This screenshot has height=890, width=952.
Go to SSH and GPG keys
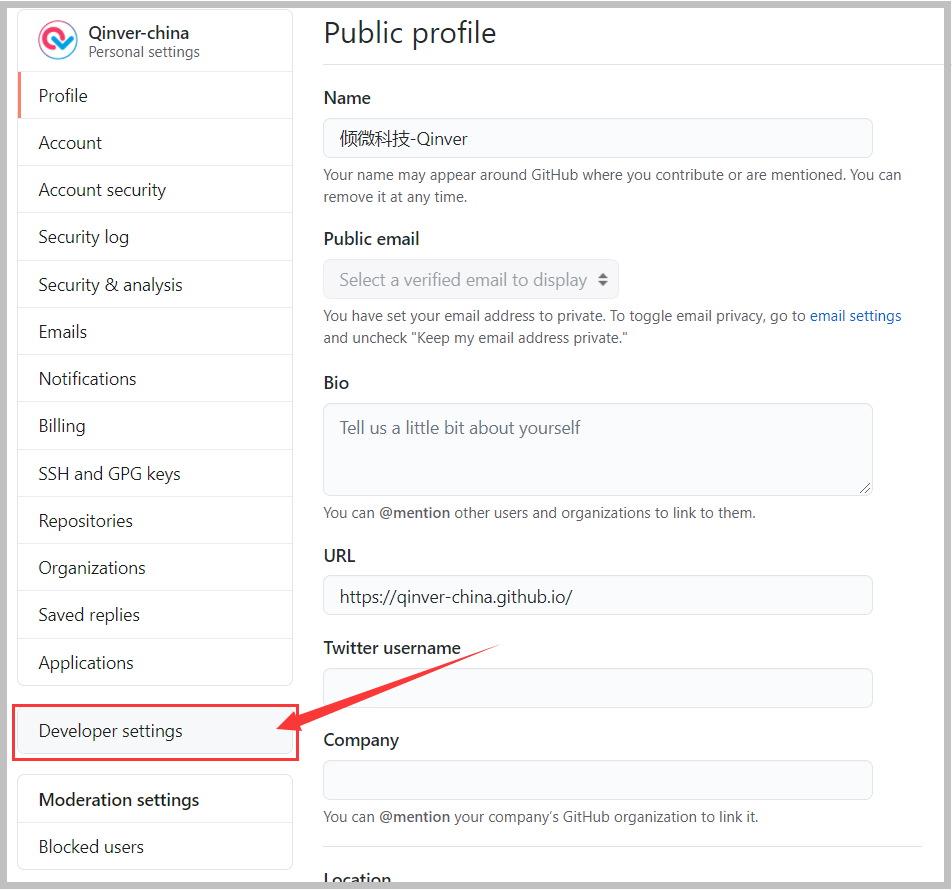coord(109,474)
